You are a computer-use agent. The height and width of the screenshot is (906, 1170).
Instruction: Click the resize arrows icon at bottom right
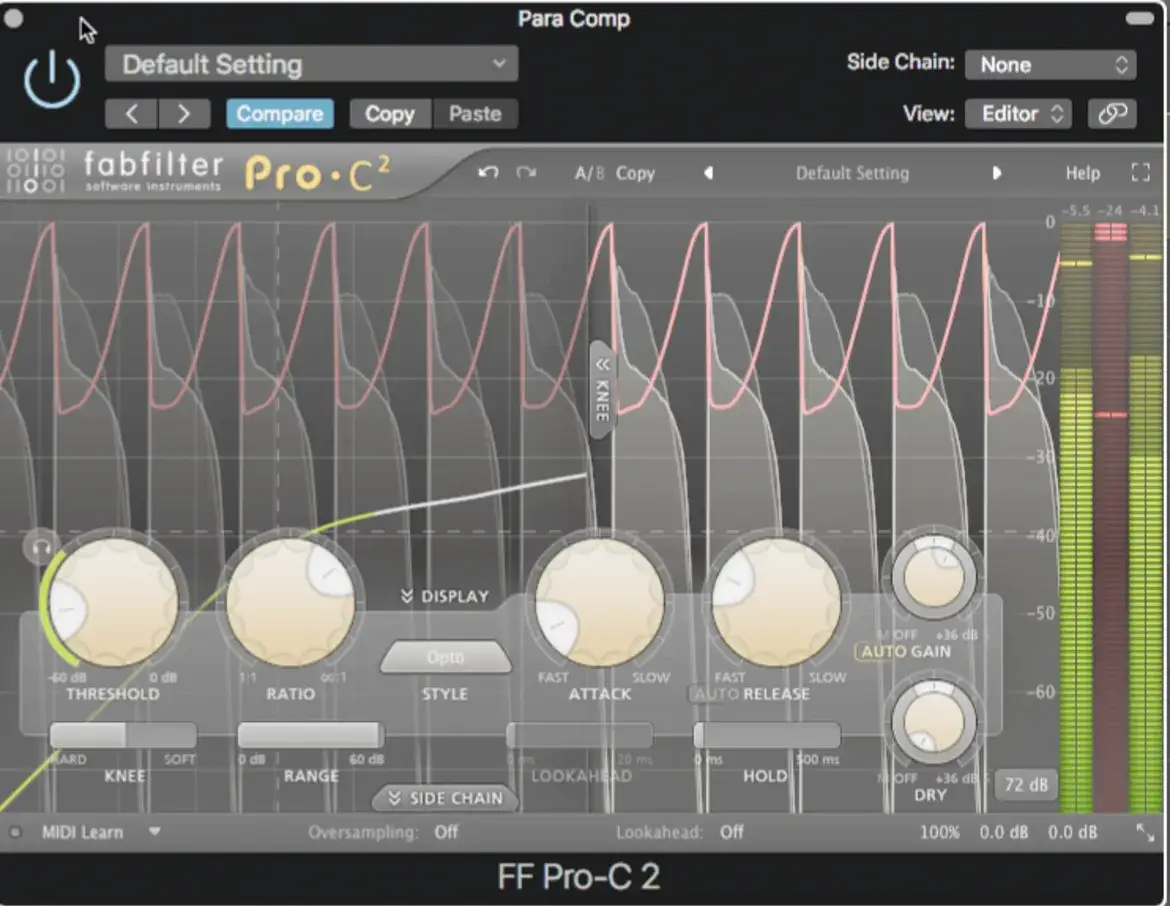[1144, 832]
